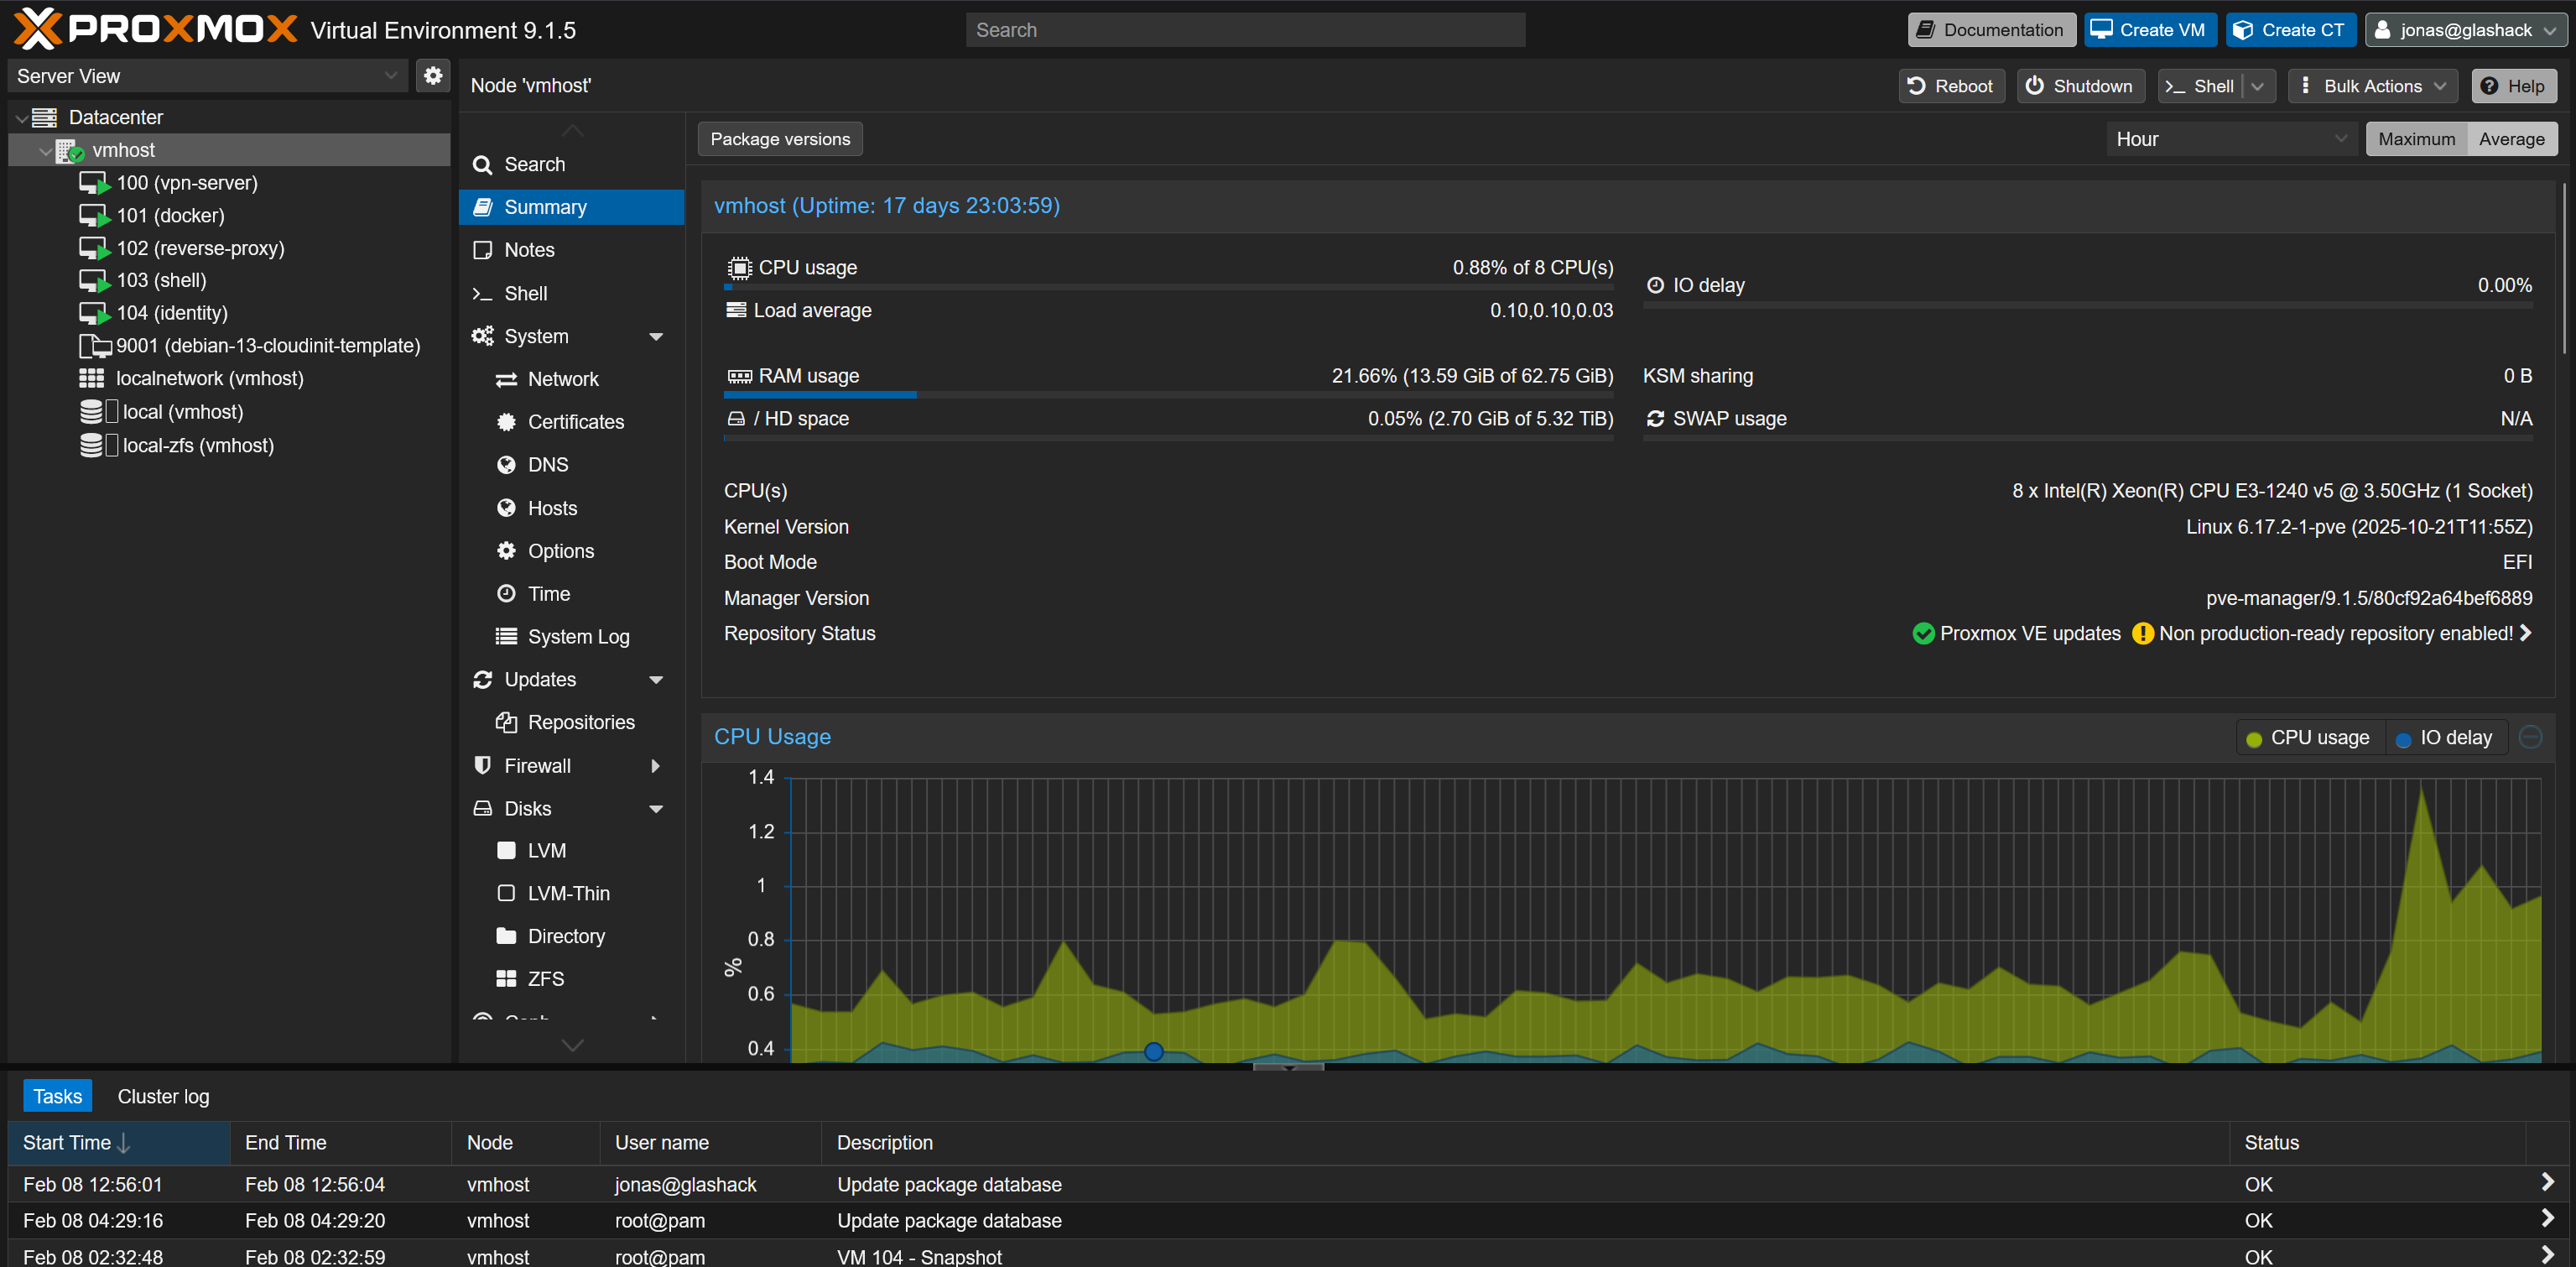Toggle CPU usage legend in chart
This screenshot has width=2576, height=1267.
pos(2308,738)
